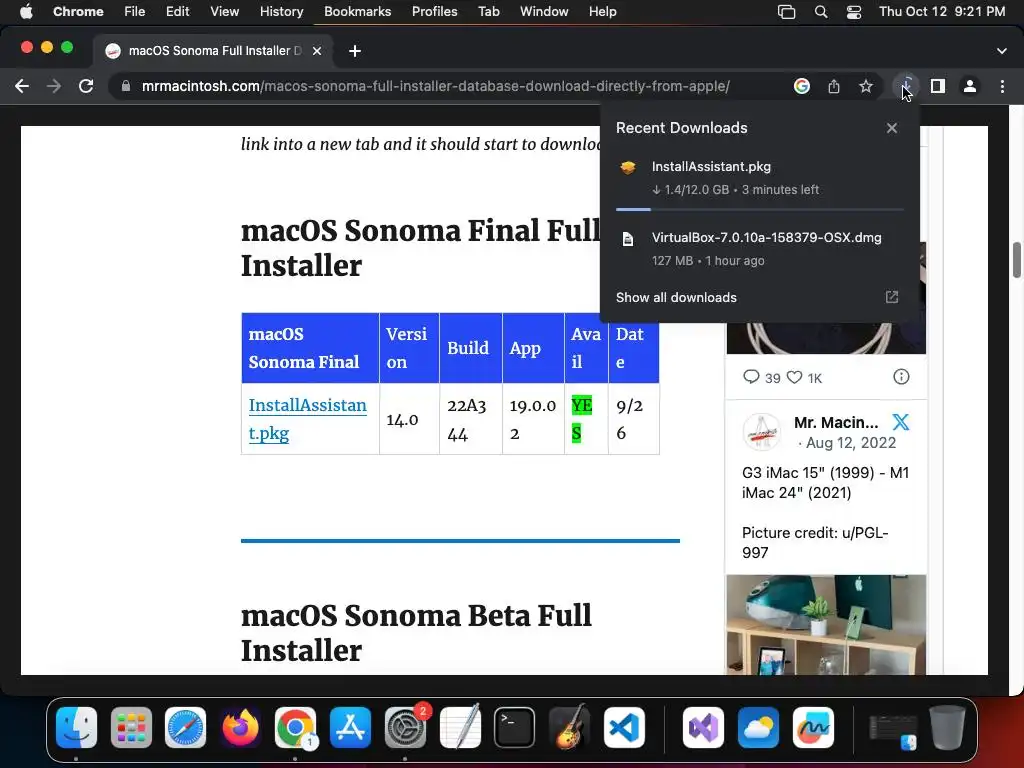Open the Bookmarks menu
Viewport: 1024px width, 768px height.
point(357,12)
